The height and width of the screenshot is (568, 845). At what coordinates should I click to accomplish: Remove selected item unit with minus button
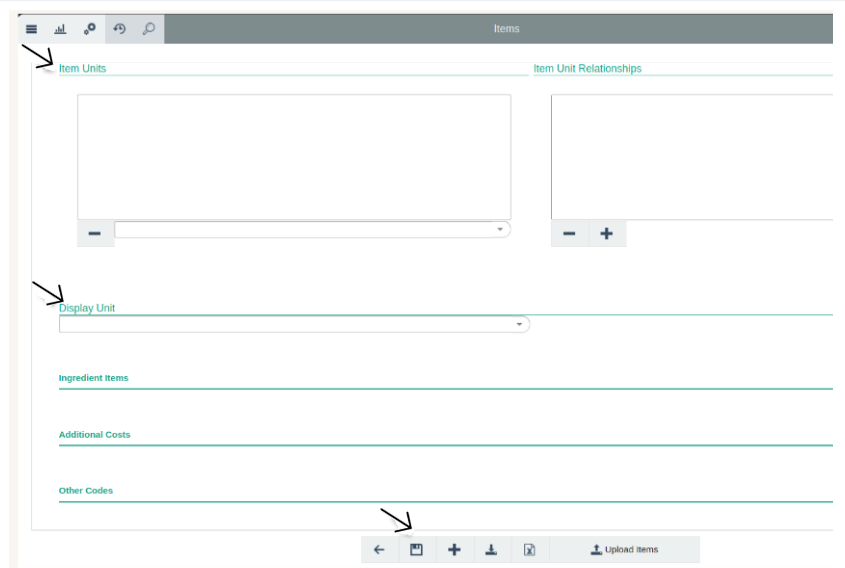point(95,233)
